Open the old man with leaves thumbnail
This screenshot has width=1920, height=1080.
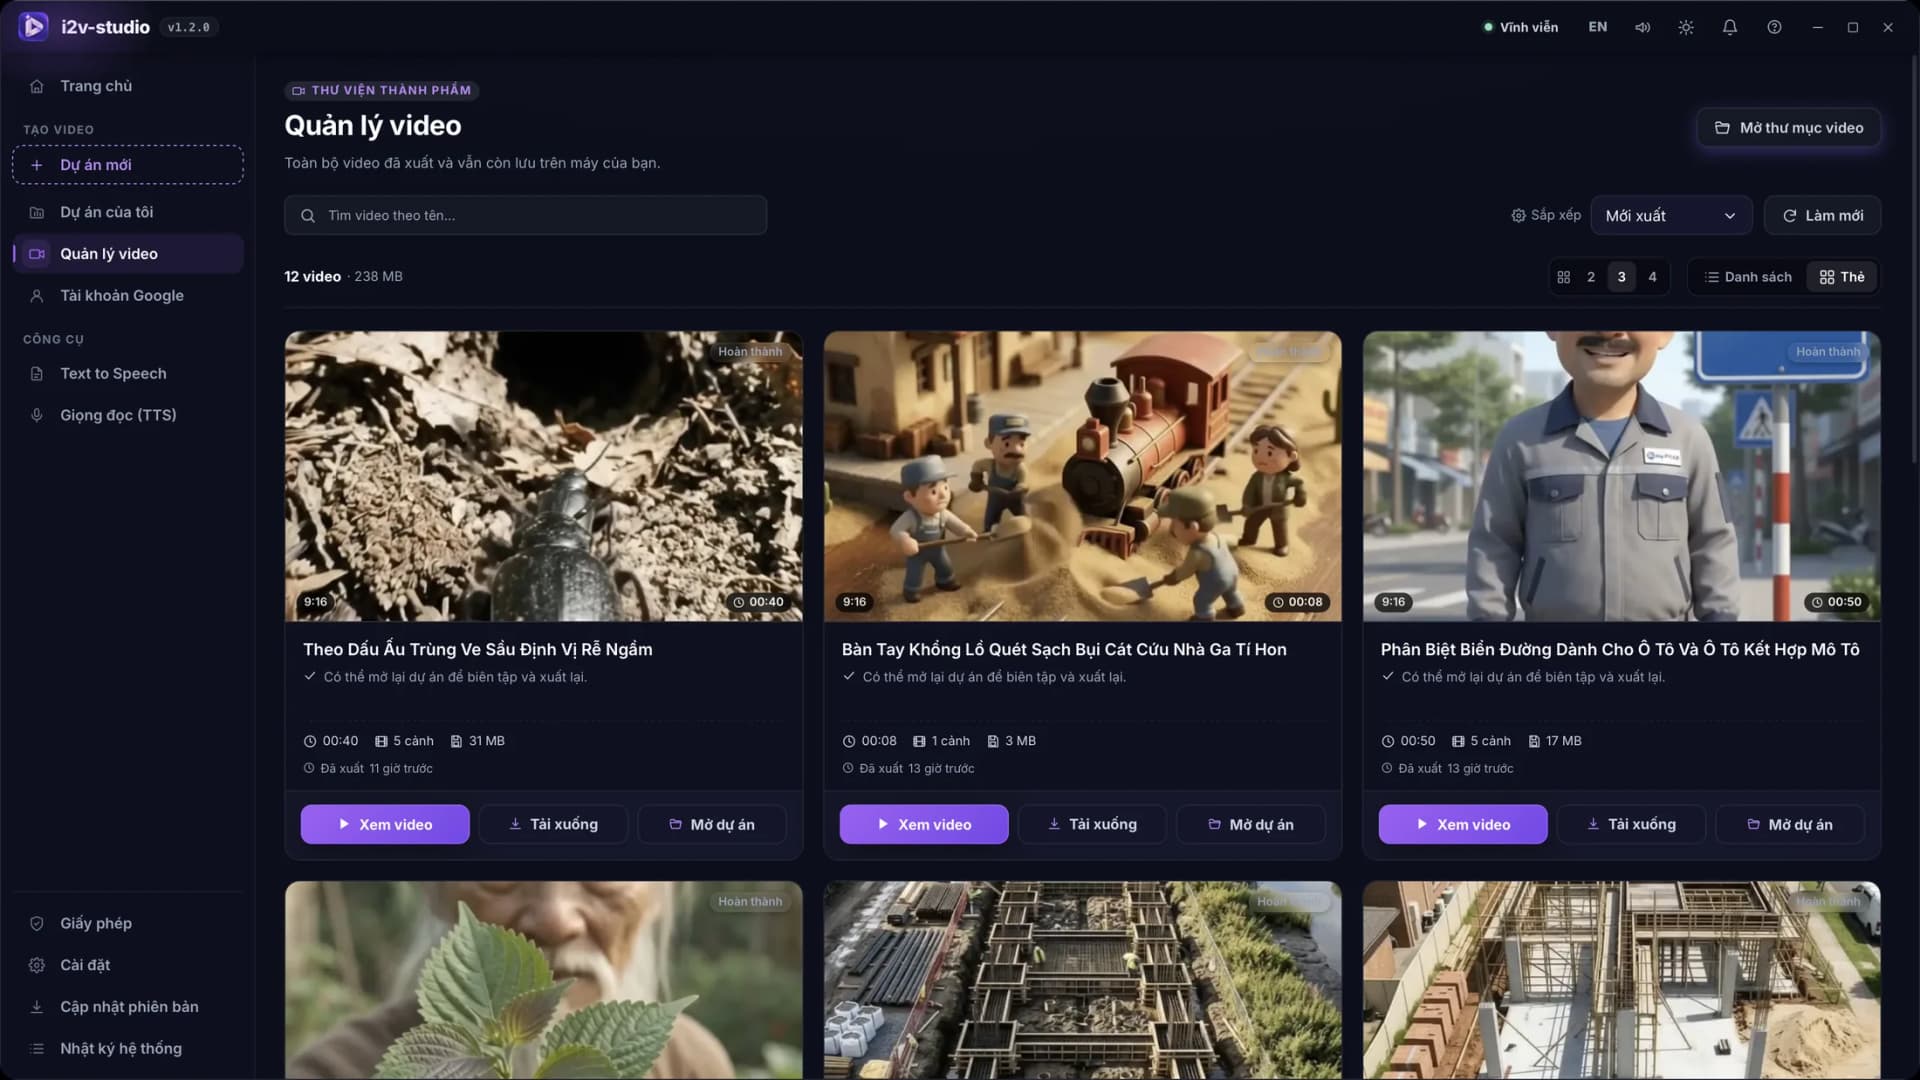tap(544, 980)
